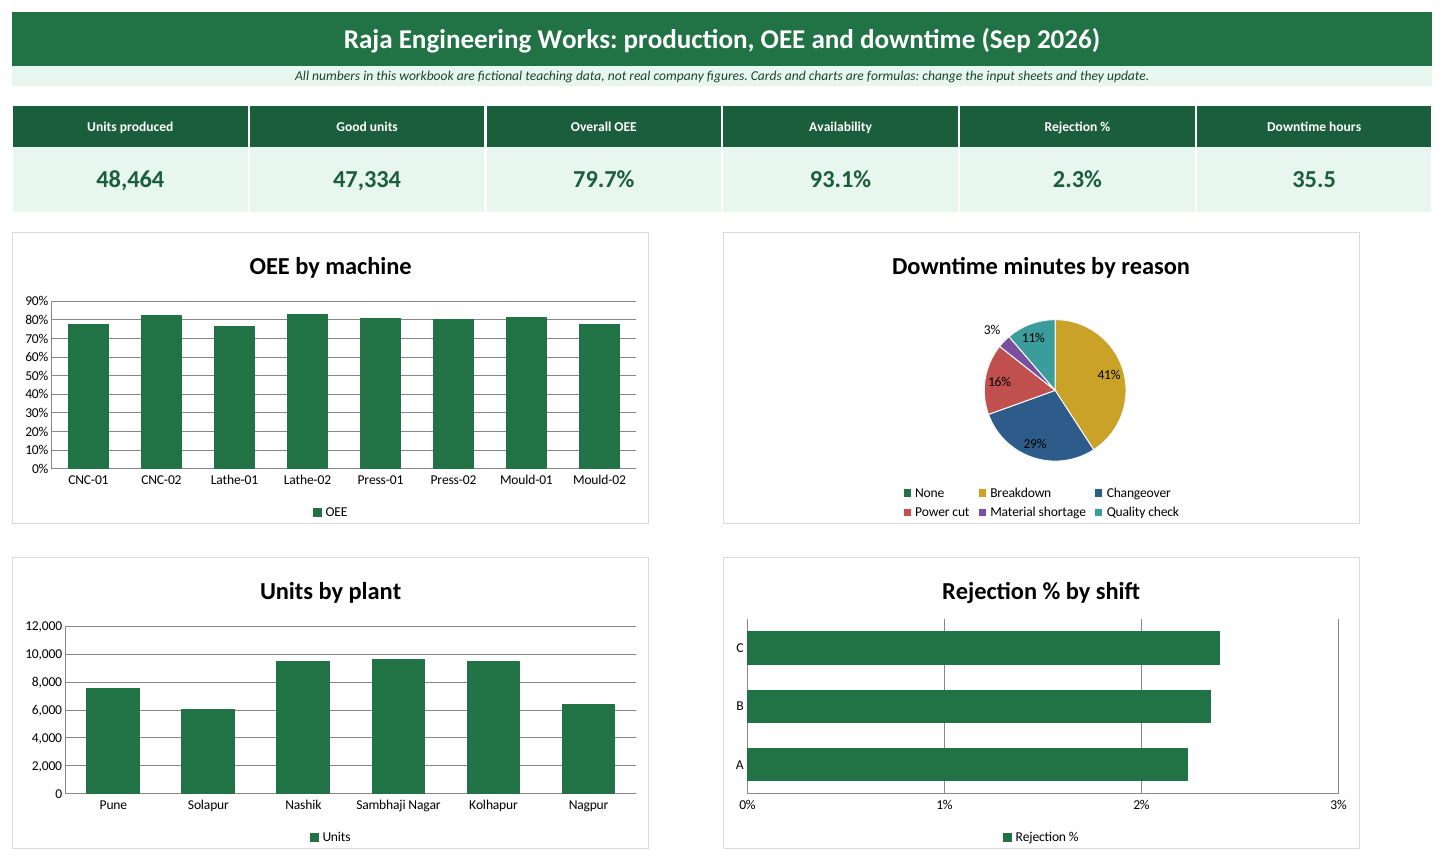The image size is (1444, 861).
Task: Select the purple Material shortage legend marker
Action: pos(982,512)
